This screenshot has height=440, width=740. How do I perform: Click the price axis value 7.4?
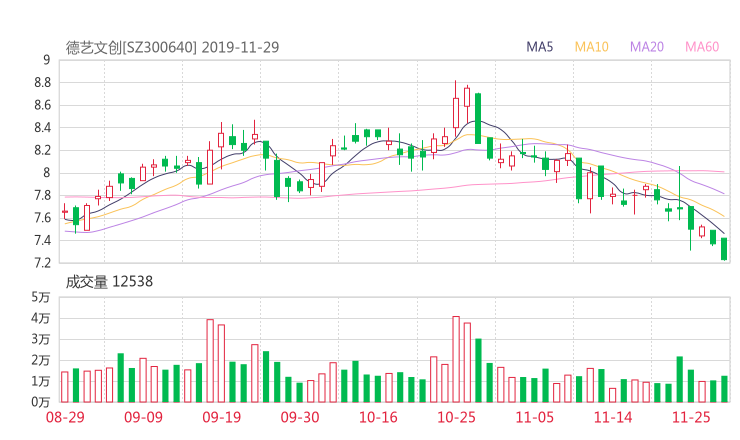click(42, 240)
